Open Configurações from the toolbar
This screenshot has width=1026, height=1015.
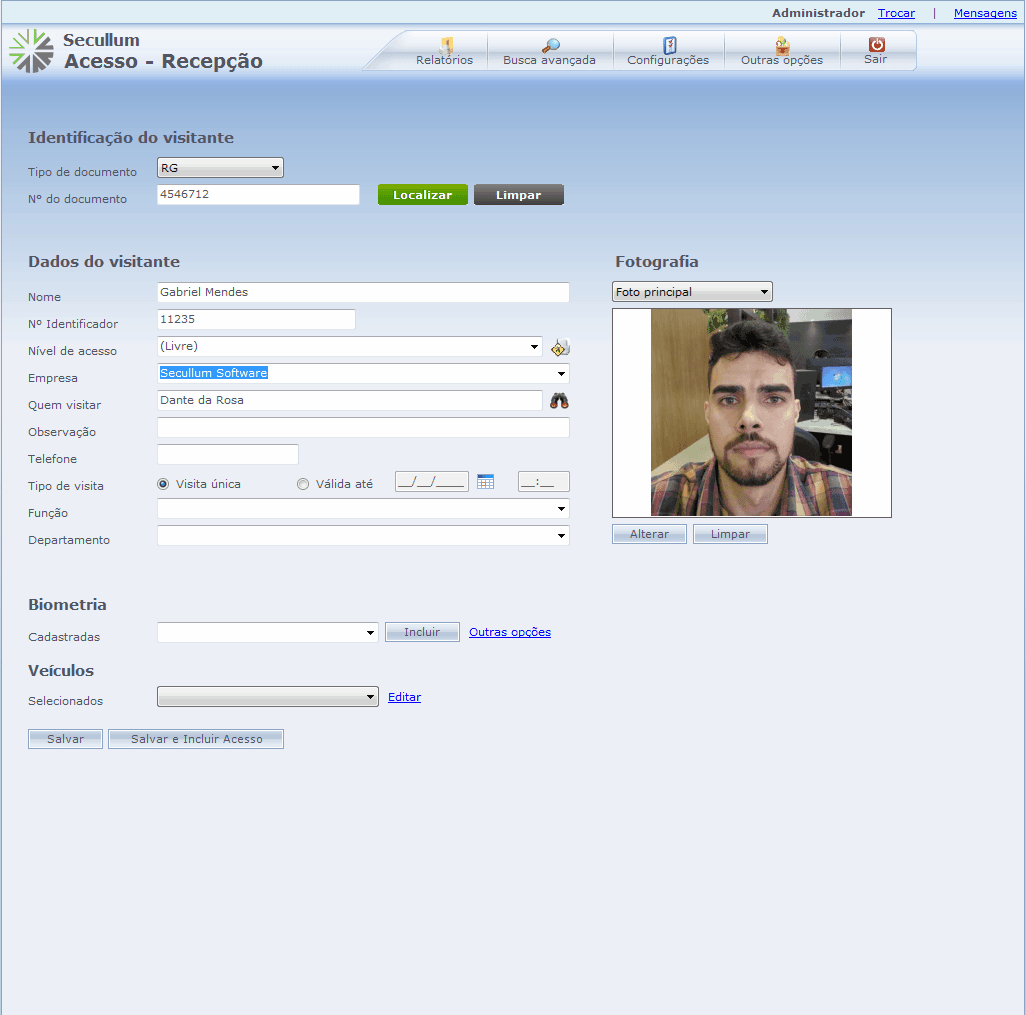[x=669, y=45]
